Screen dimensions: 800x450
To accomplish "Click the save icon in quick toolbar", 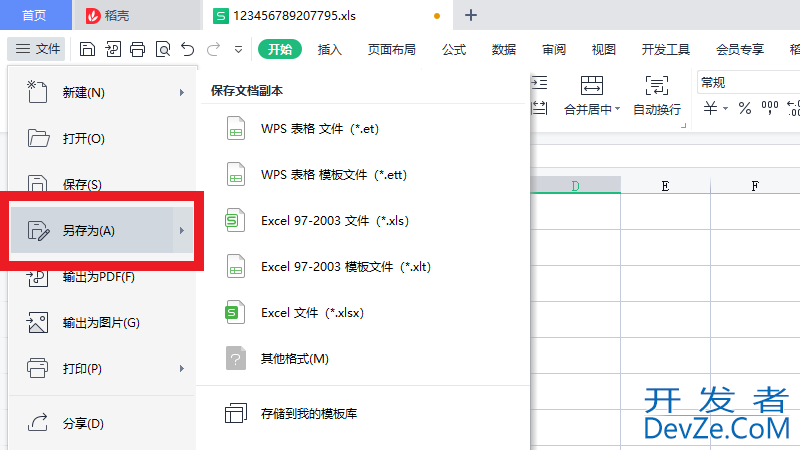I will 87,49.
